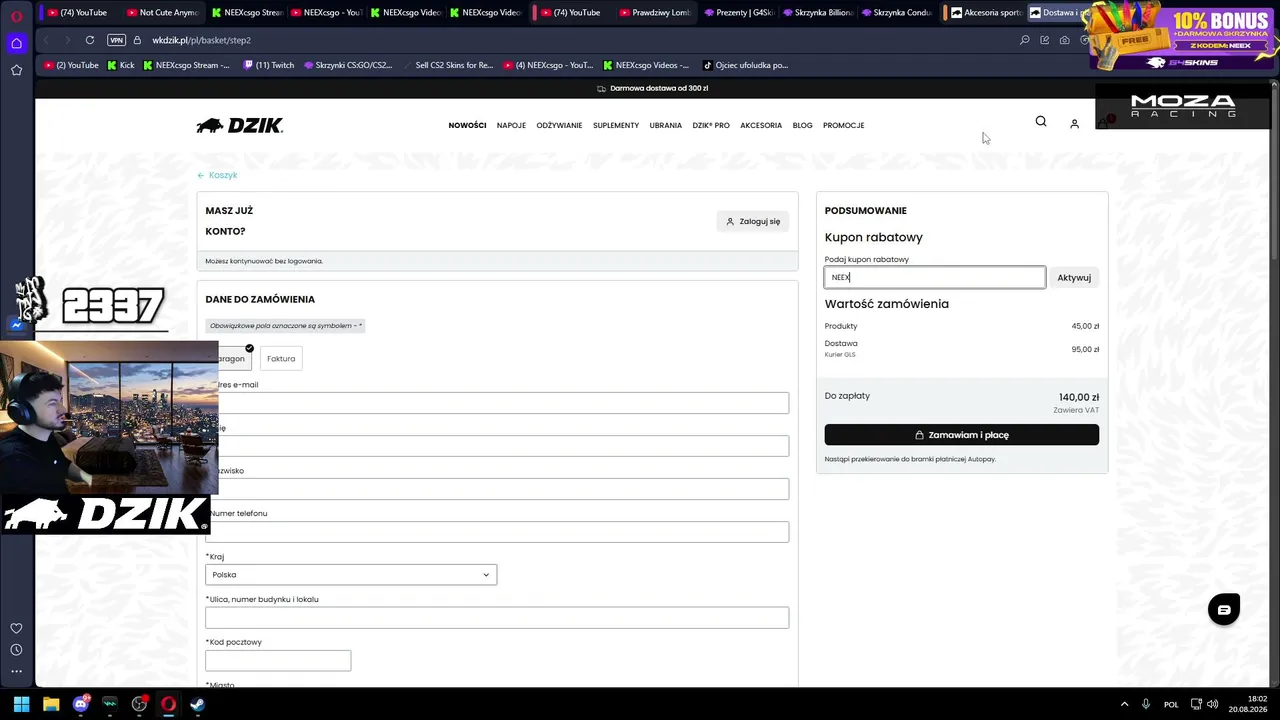Focus the Kod pocztowy input field

[x=278, y=660]
